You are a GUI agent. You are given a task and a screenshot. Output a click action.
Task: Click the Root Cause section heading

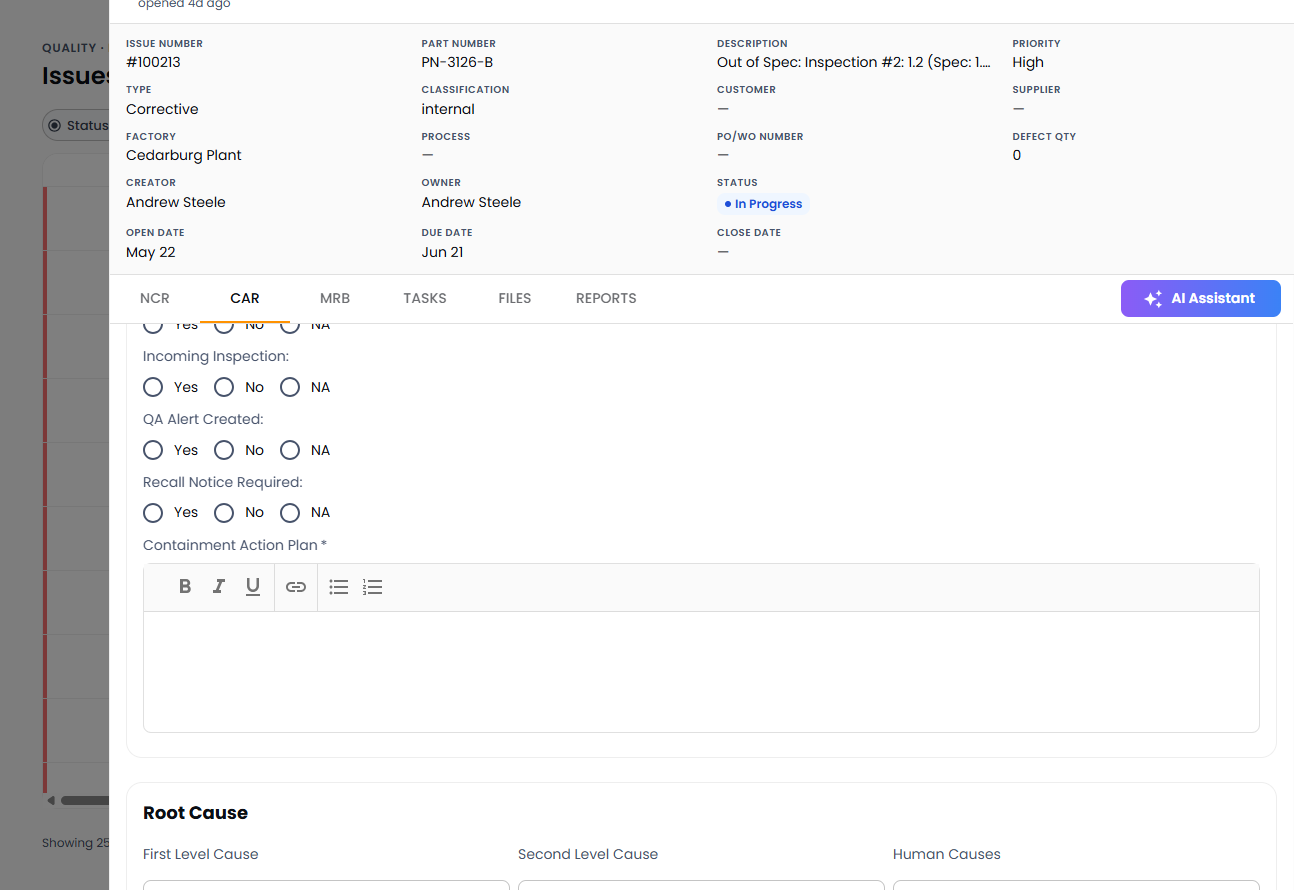[x=195, y=813]
